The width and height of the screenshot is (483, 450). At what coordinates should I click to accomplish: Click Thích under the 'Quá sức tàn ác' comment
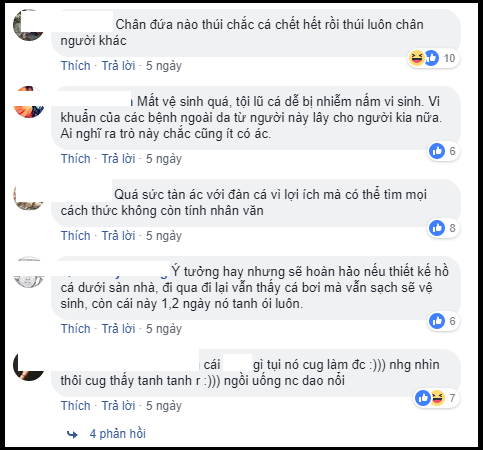76,236
